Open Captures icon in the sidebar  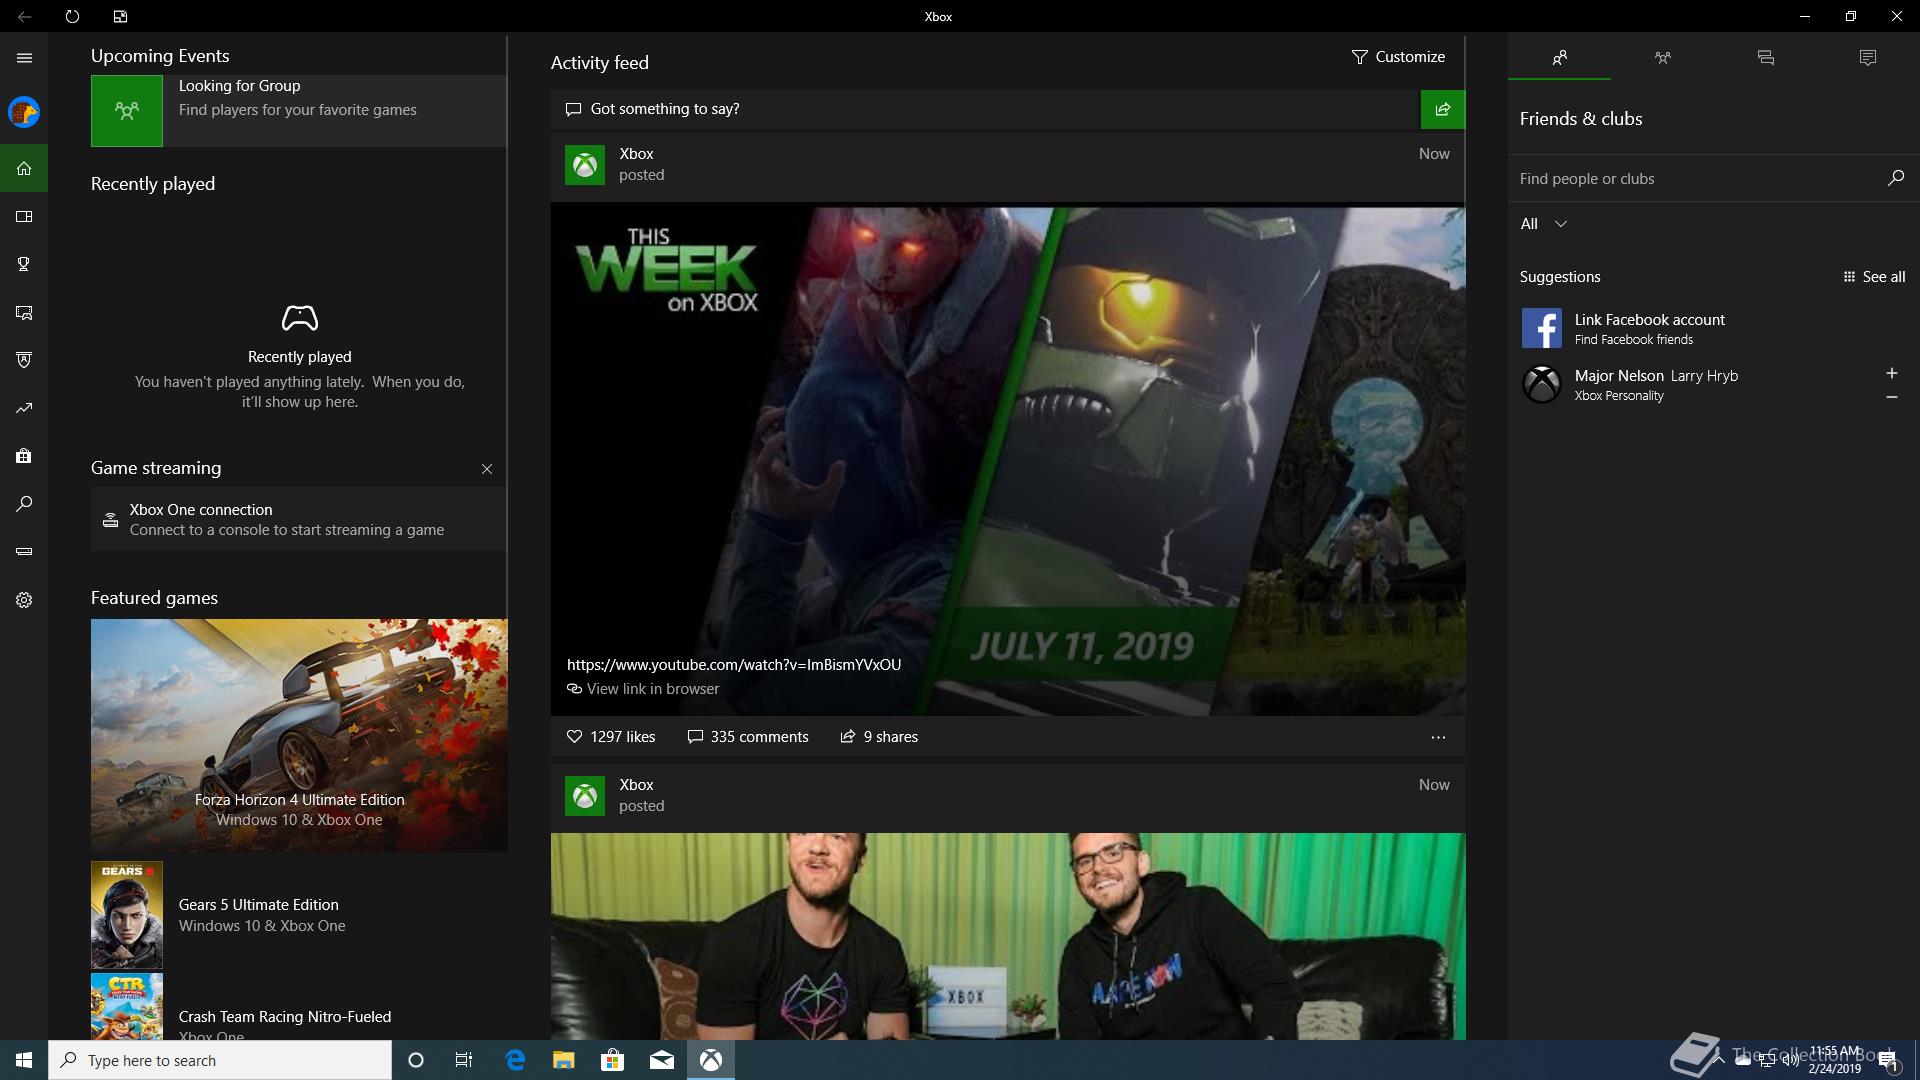coord(24,312)
